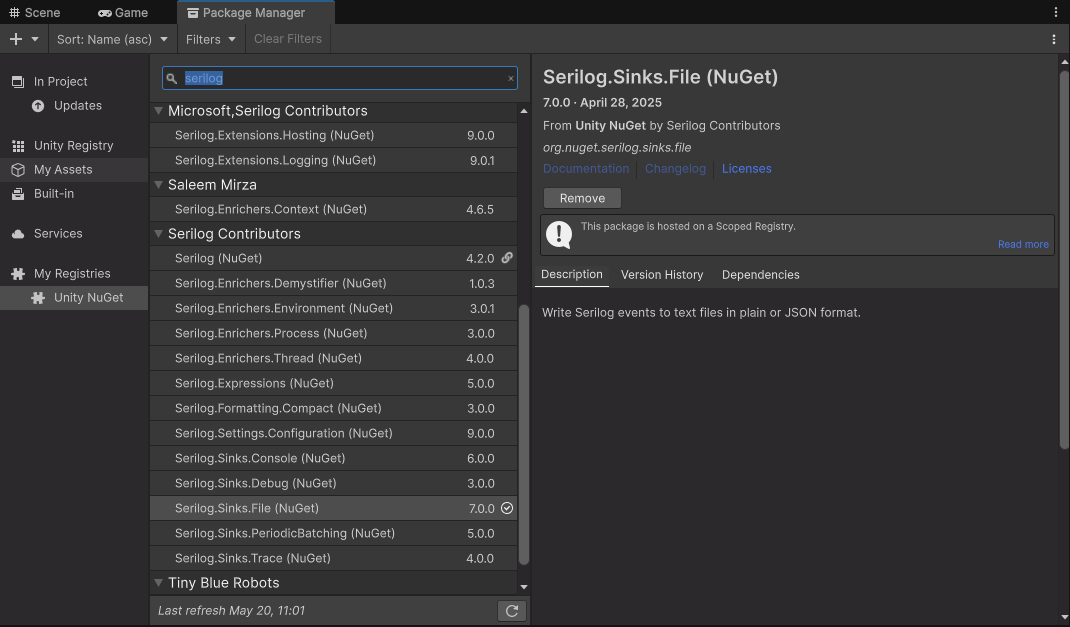Switch to the Version History tab

pos(662,274)
